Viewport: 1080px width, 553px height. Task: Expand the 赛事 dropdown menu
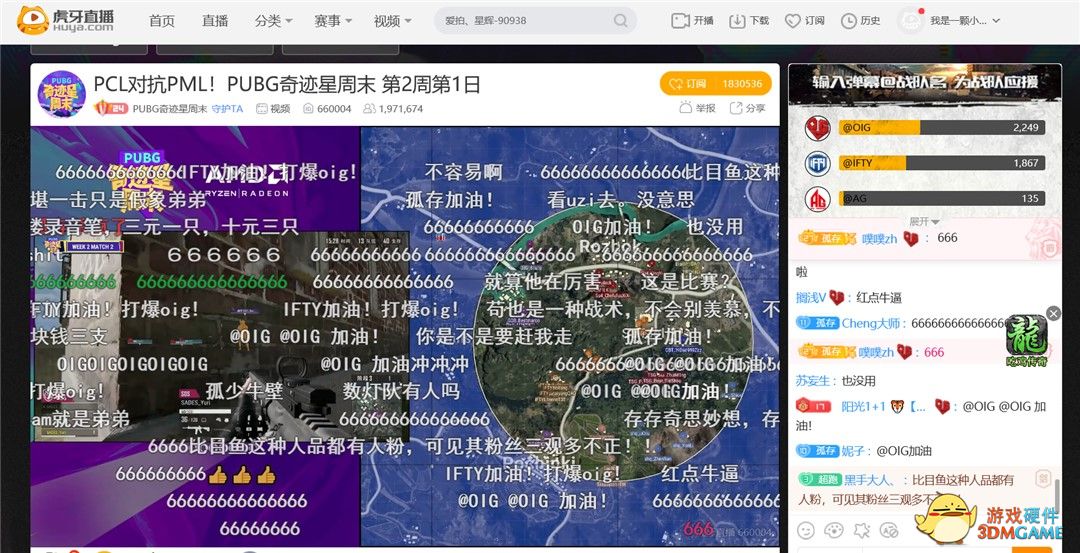coord(333,21)
